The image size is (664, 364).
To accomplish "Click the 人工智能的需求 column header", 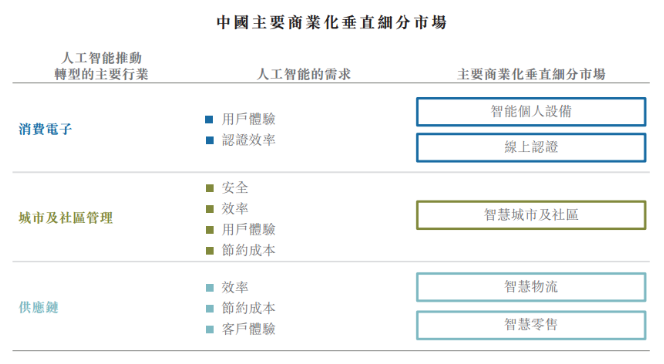I will pyautogui.click(x=304, y=74).
